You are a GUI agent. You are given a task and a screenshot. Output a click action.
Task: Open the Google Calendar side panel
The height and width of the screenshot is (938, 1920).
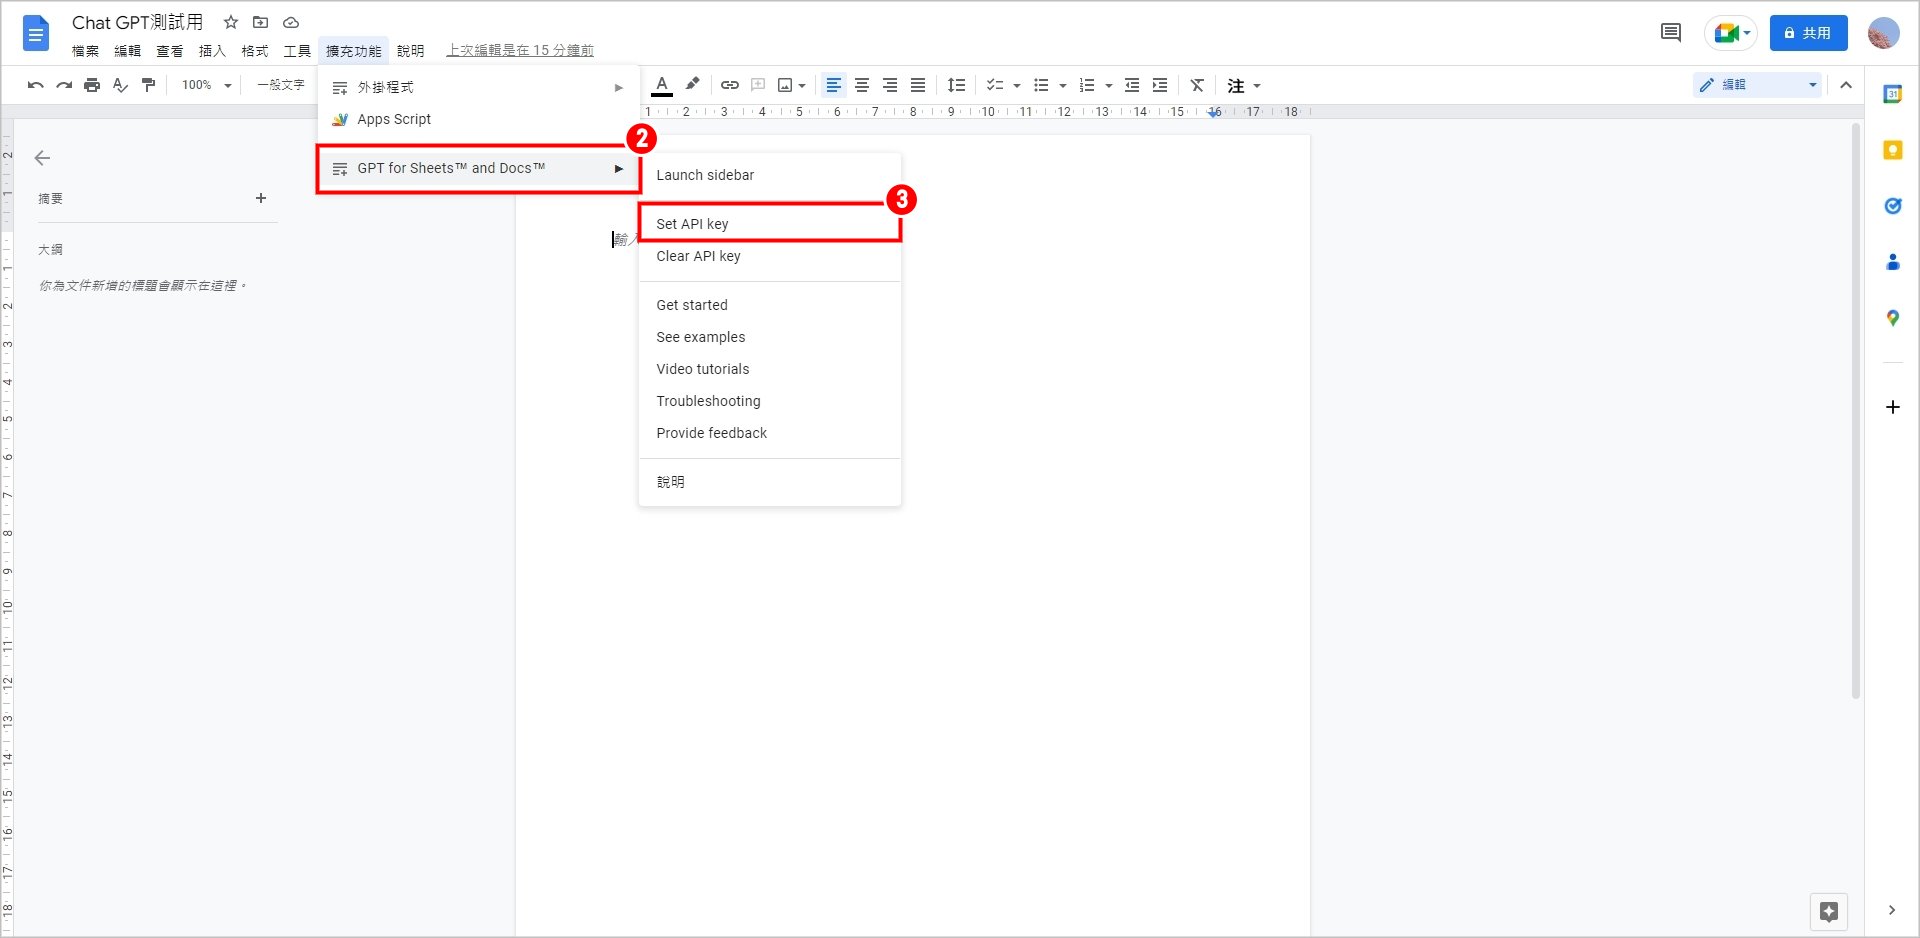[x=1892, y=94]
